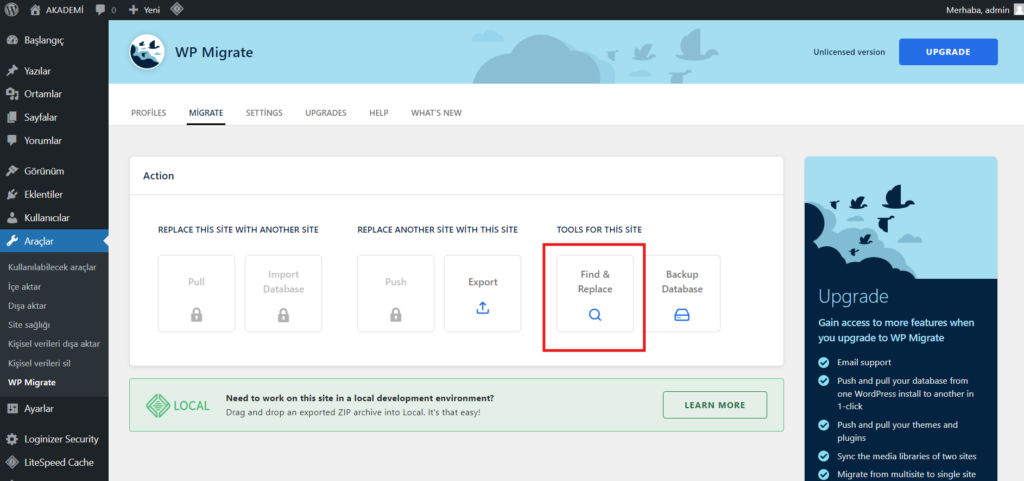Viewport: 1024px width, 481px height.
Task: Open Kişisel verileri dışa aktar
Action: click(54, 343)
